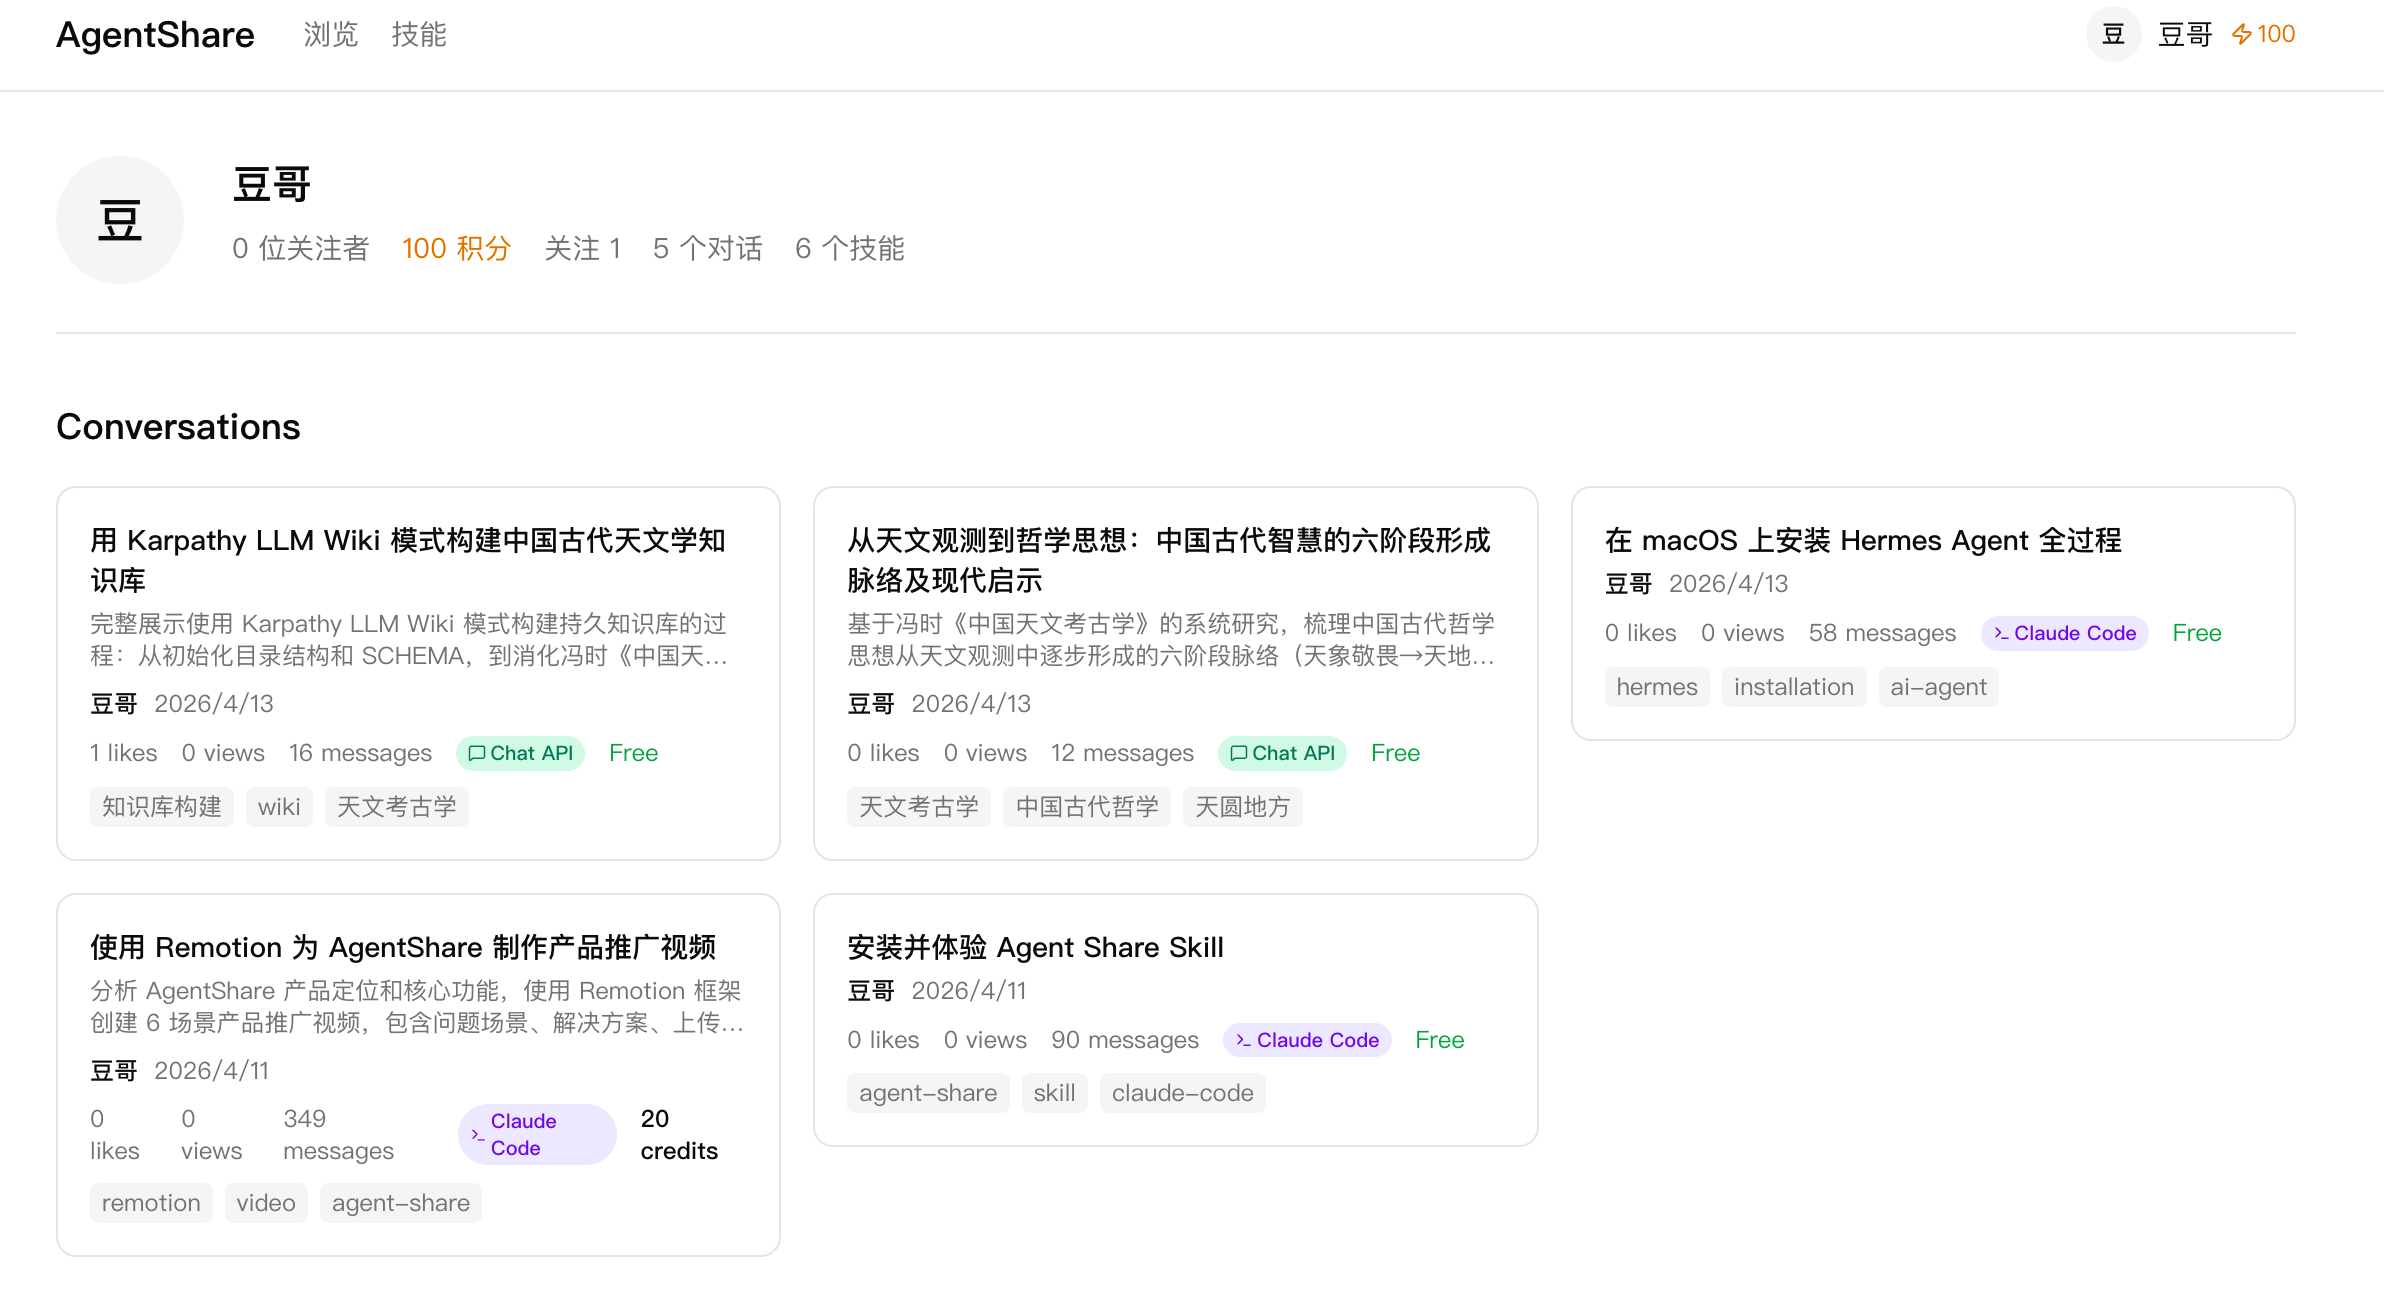The image size is (2384, 1292).
Task: Click author 豆哥 on Remotion card
Action: [x=114, y=1071]
